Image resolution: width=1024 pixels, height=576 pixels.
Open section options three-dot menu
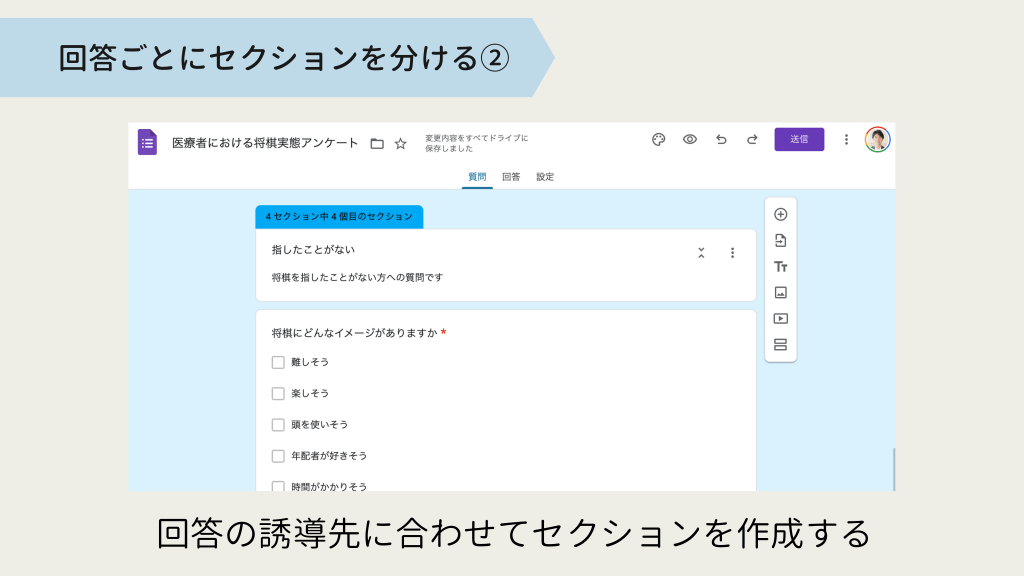(x=732, y=253)
